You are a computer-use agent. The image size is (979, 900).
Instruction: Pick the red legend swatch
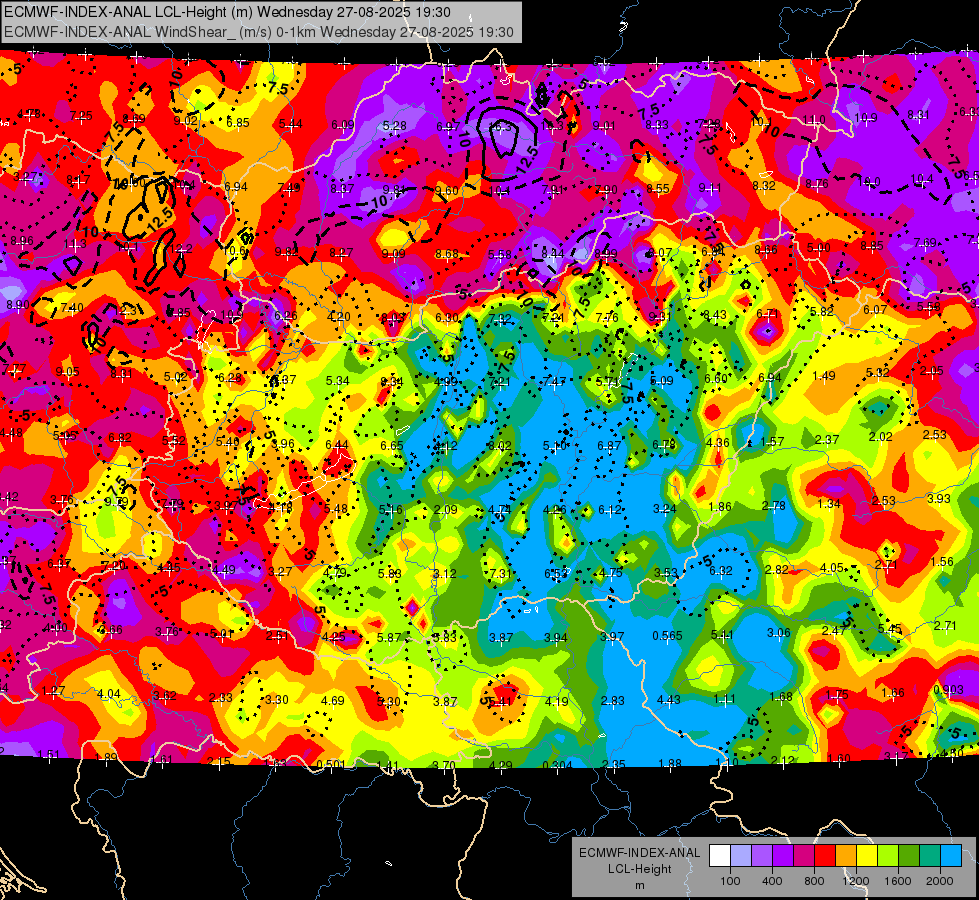click(x=825, y=856)
